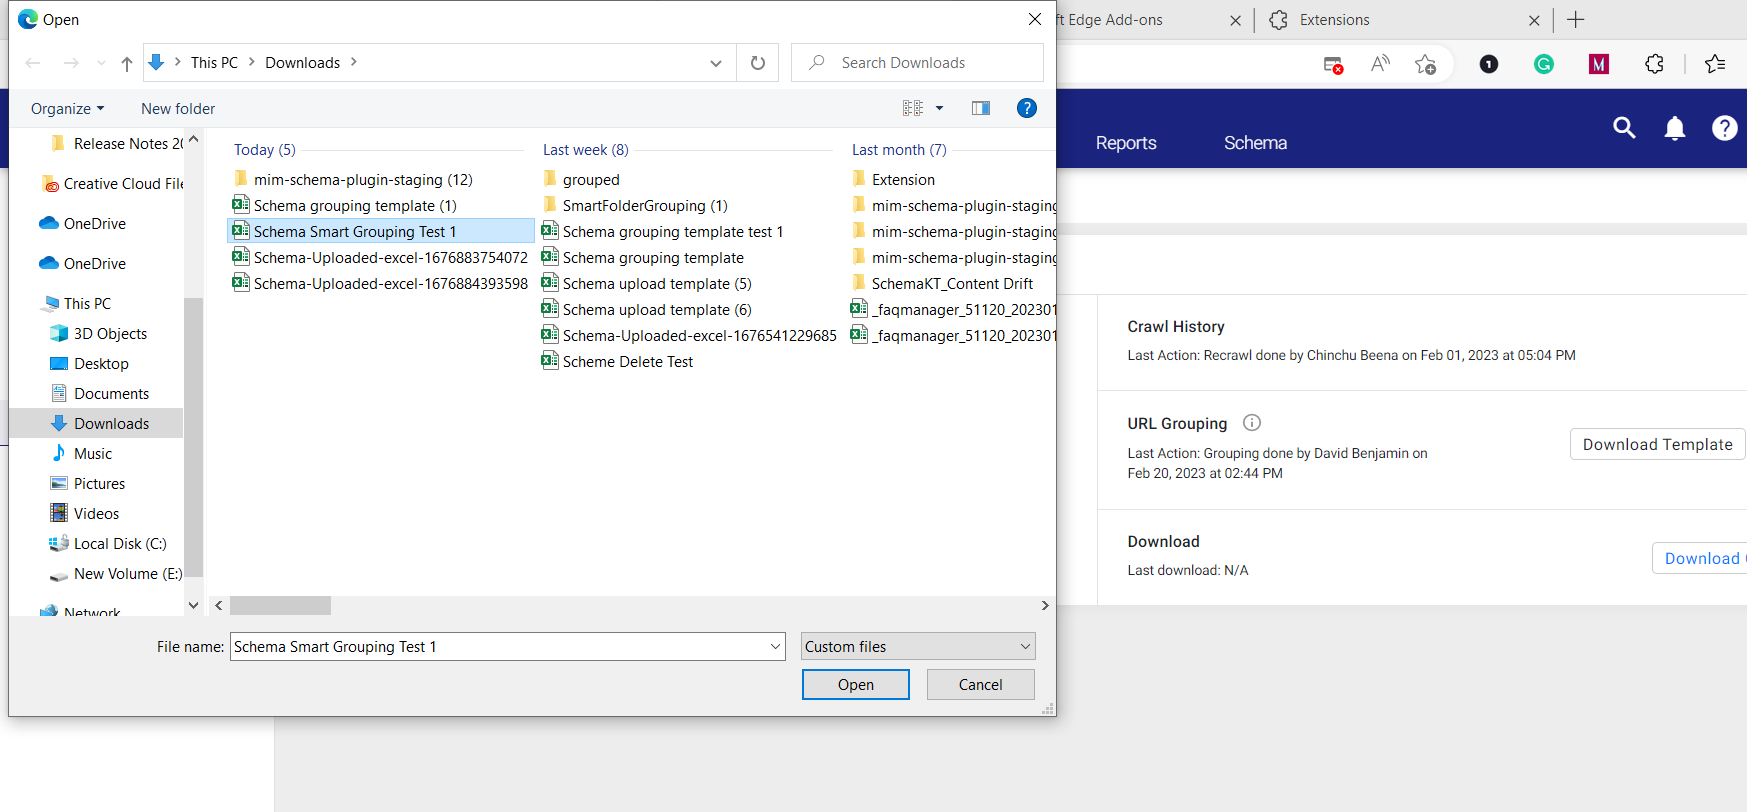The width and height of the screenshot is (1747, 812).
Task: Select Desktop in navigation tree
Action: pyautogui.click(x=101, y=363)
